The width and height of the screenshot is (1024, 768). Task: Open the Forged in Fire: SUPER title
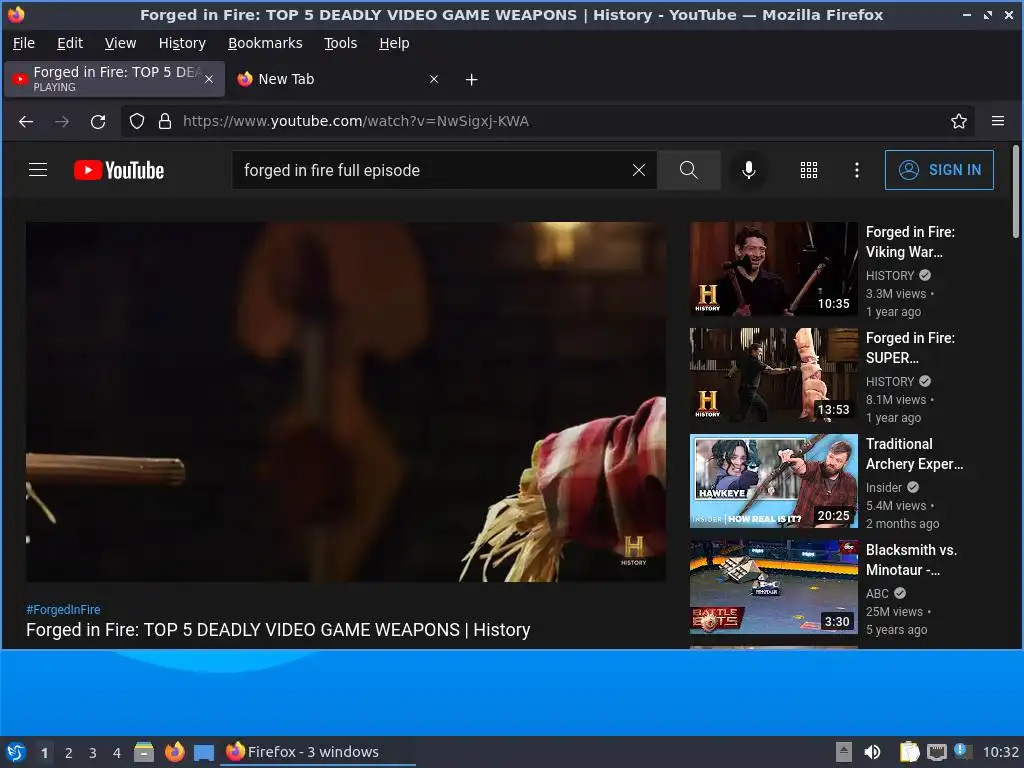point(910,347)
